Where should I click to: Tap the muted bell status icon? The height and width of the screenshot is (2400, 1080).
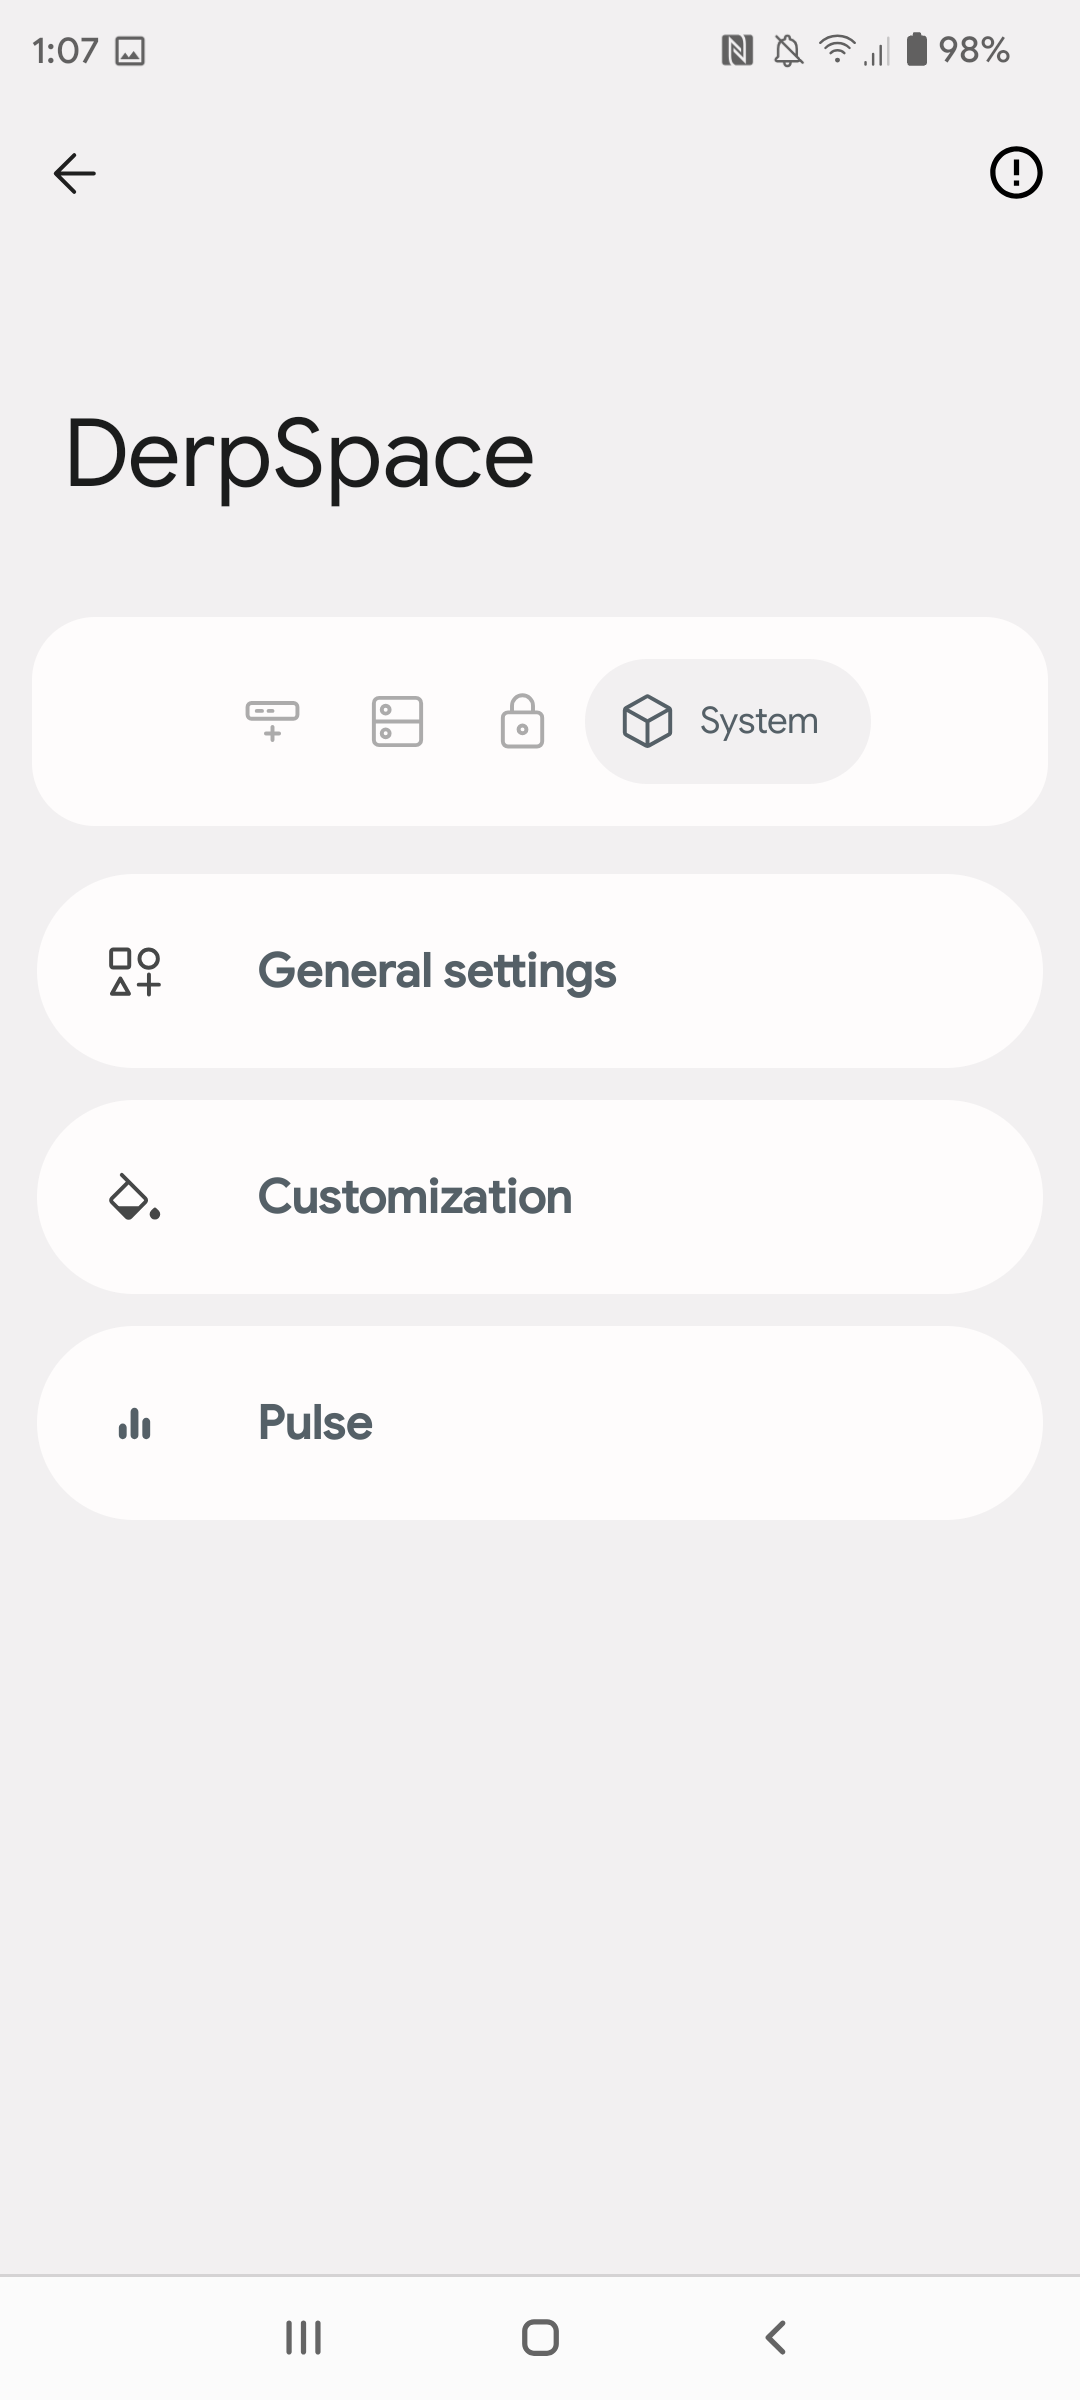click(788, 50)
